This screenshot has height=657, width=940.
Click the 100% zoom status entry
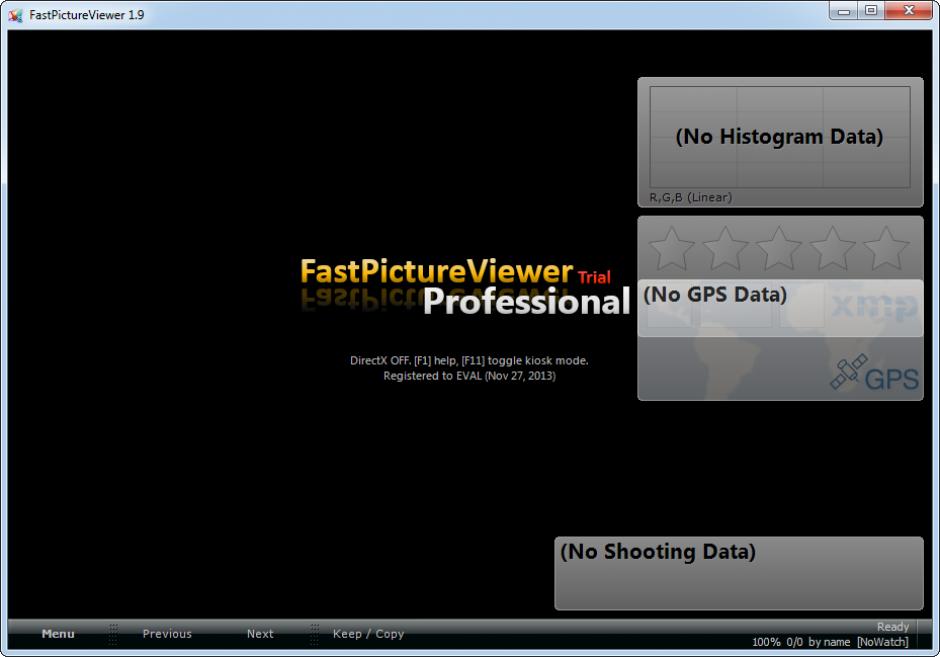tap(766, 642)
